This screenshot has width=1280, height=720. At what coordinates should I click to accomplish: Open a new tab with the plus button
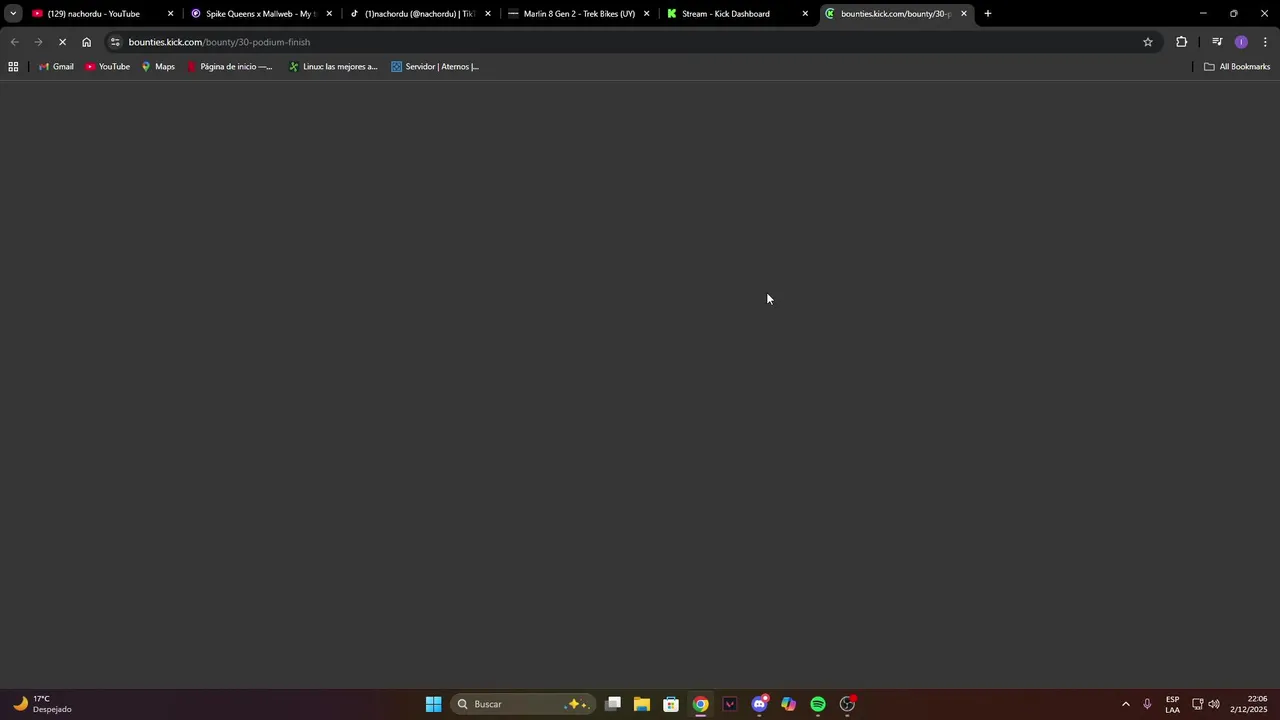pyautogui.click(x=988, y=14)
